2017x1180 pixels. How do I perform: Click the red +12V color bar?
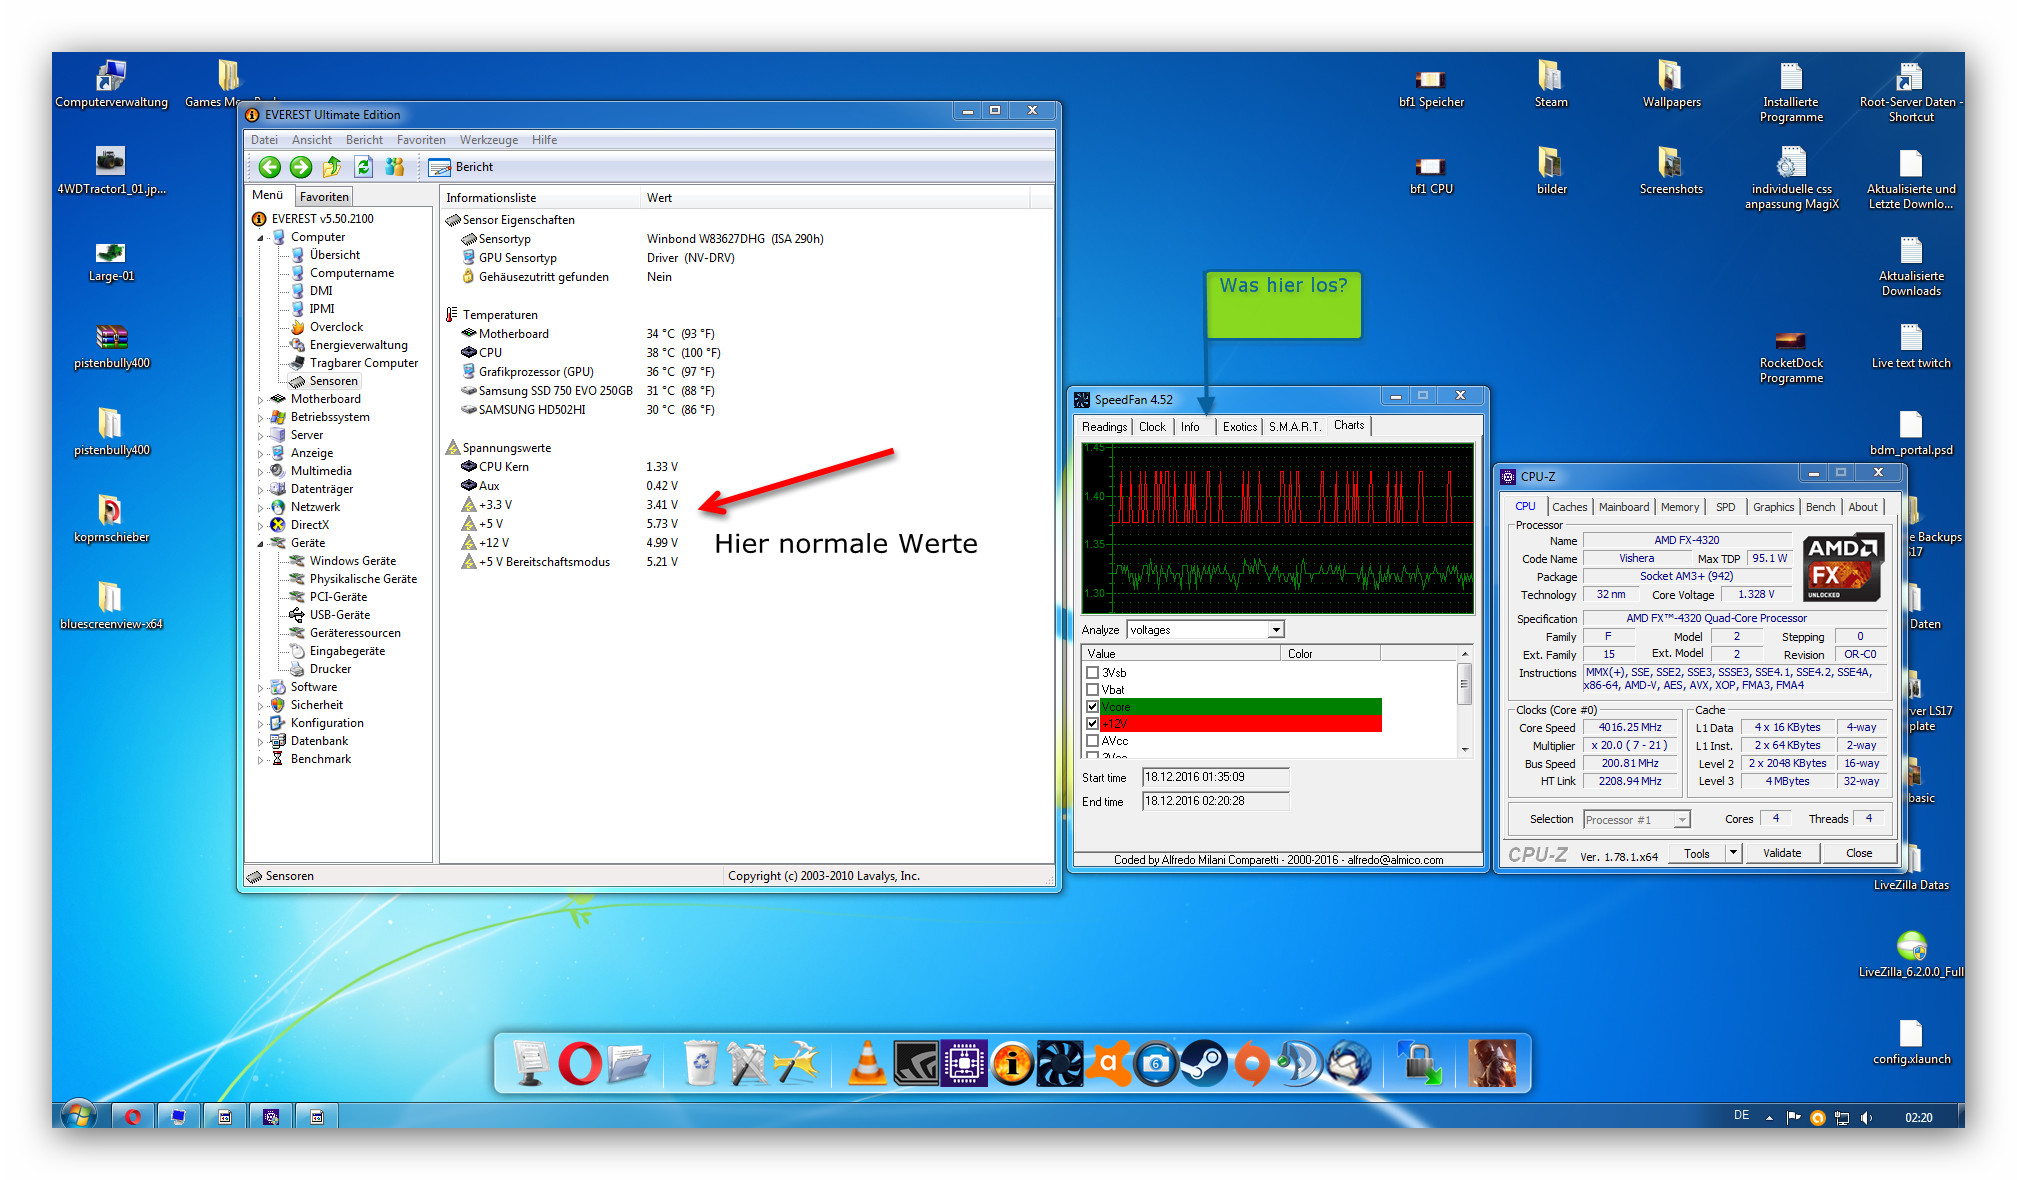click(x=1240, y=724)
